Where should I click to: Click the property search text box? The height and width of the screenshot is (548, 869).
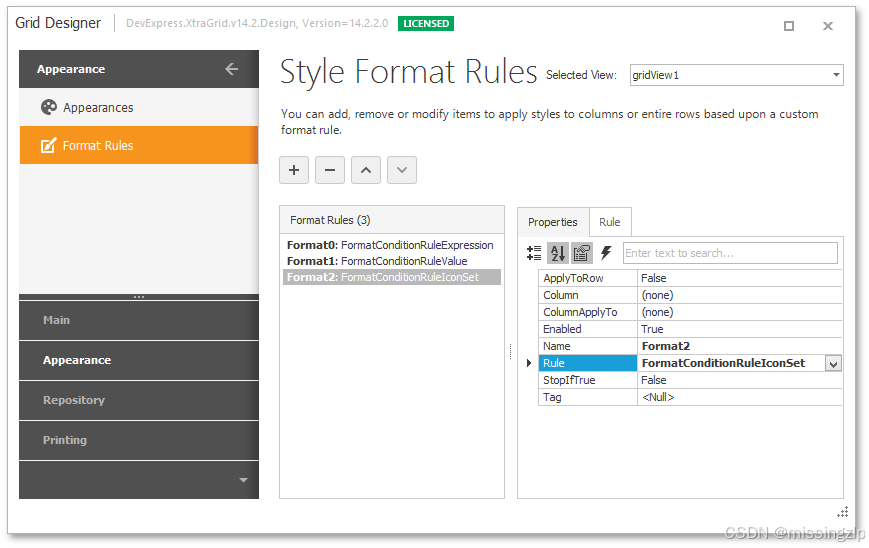pos(730,253)
